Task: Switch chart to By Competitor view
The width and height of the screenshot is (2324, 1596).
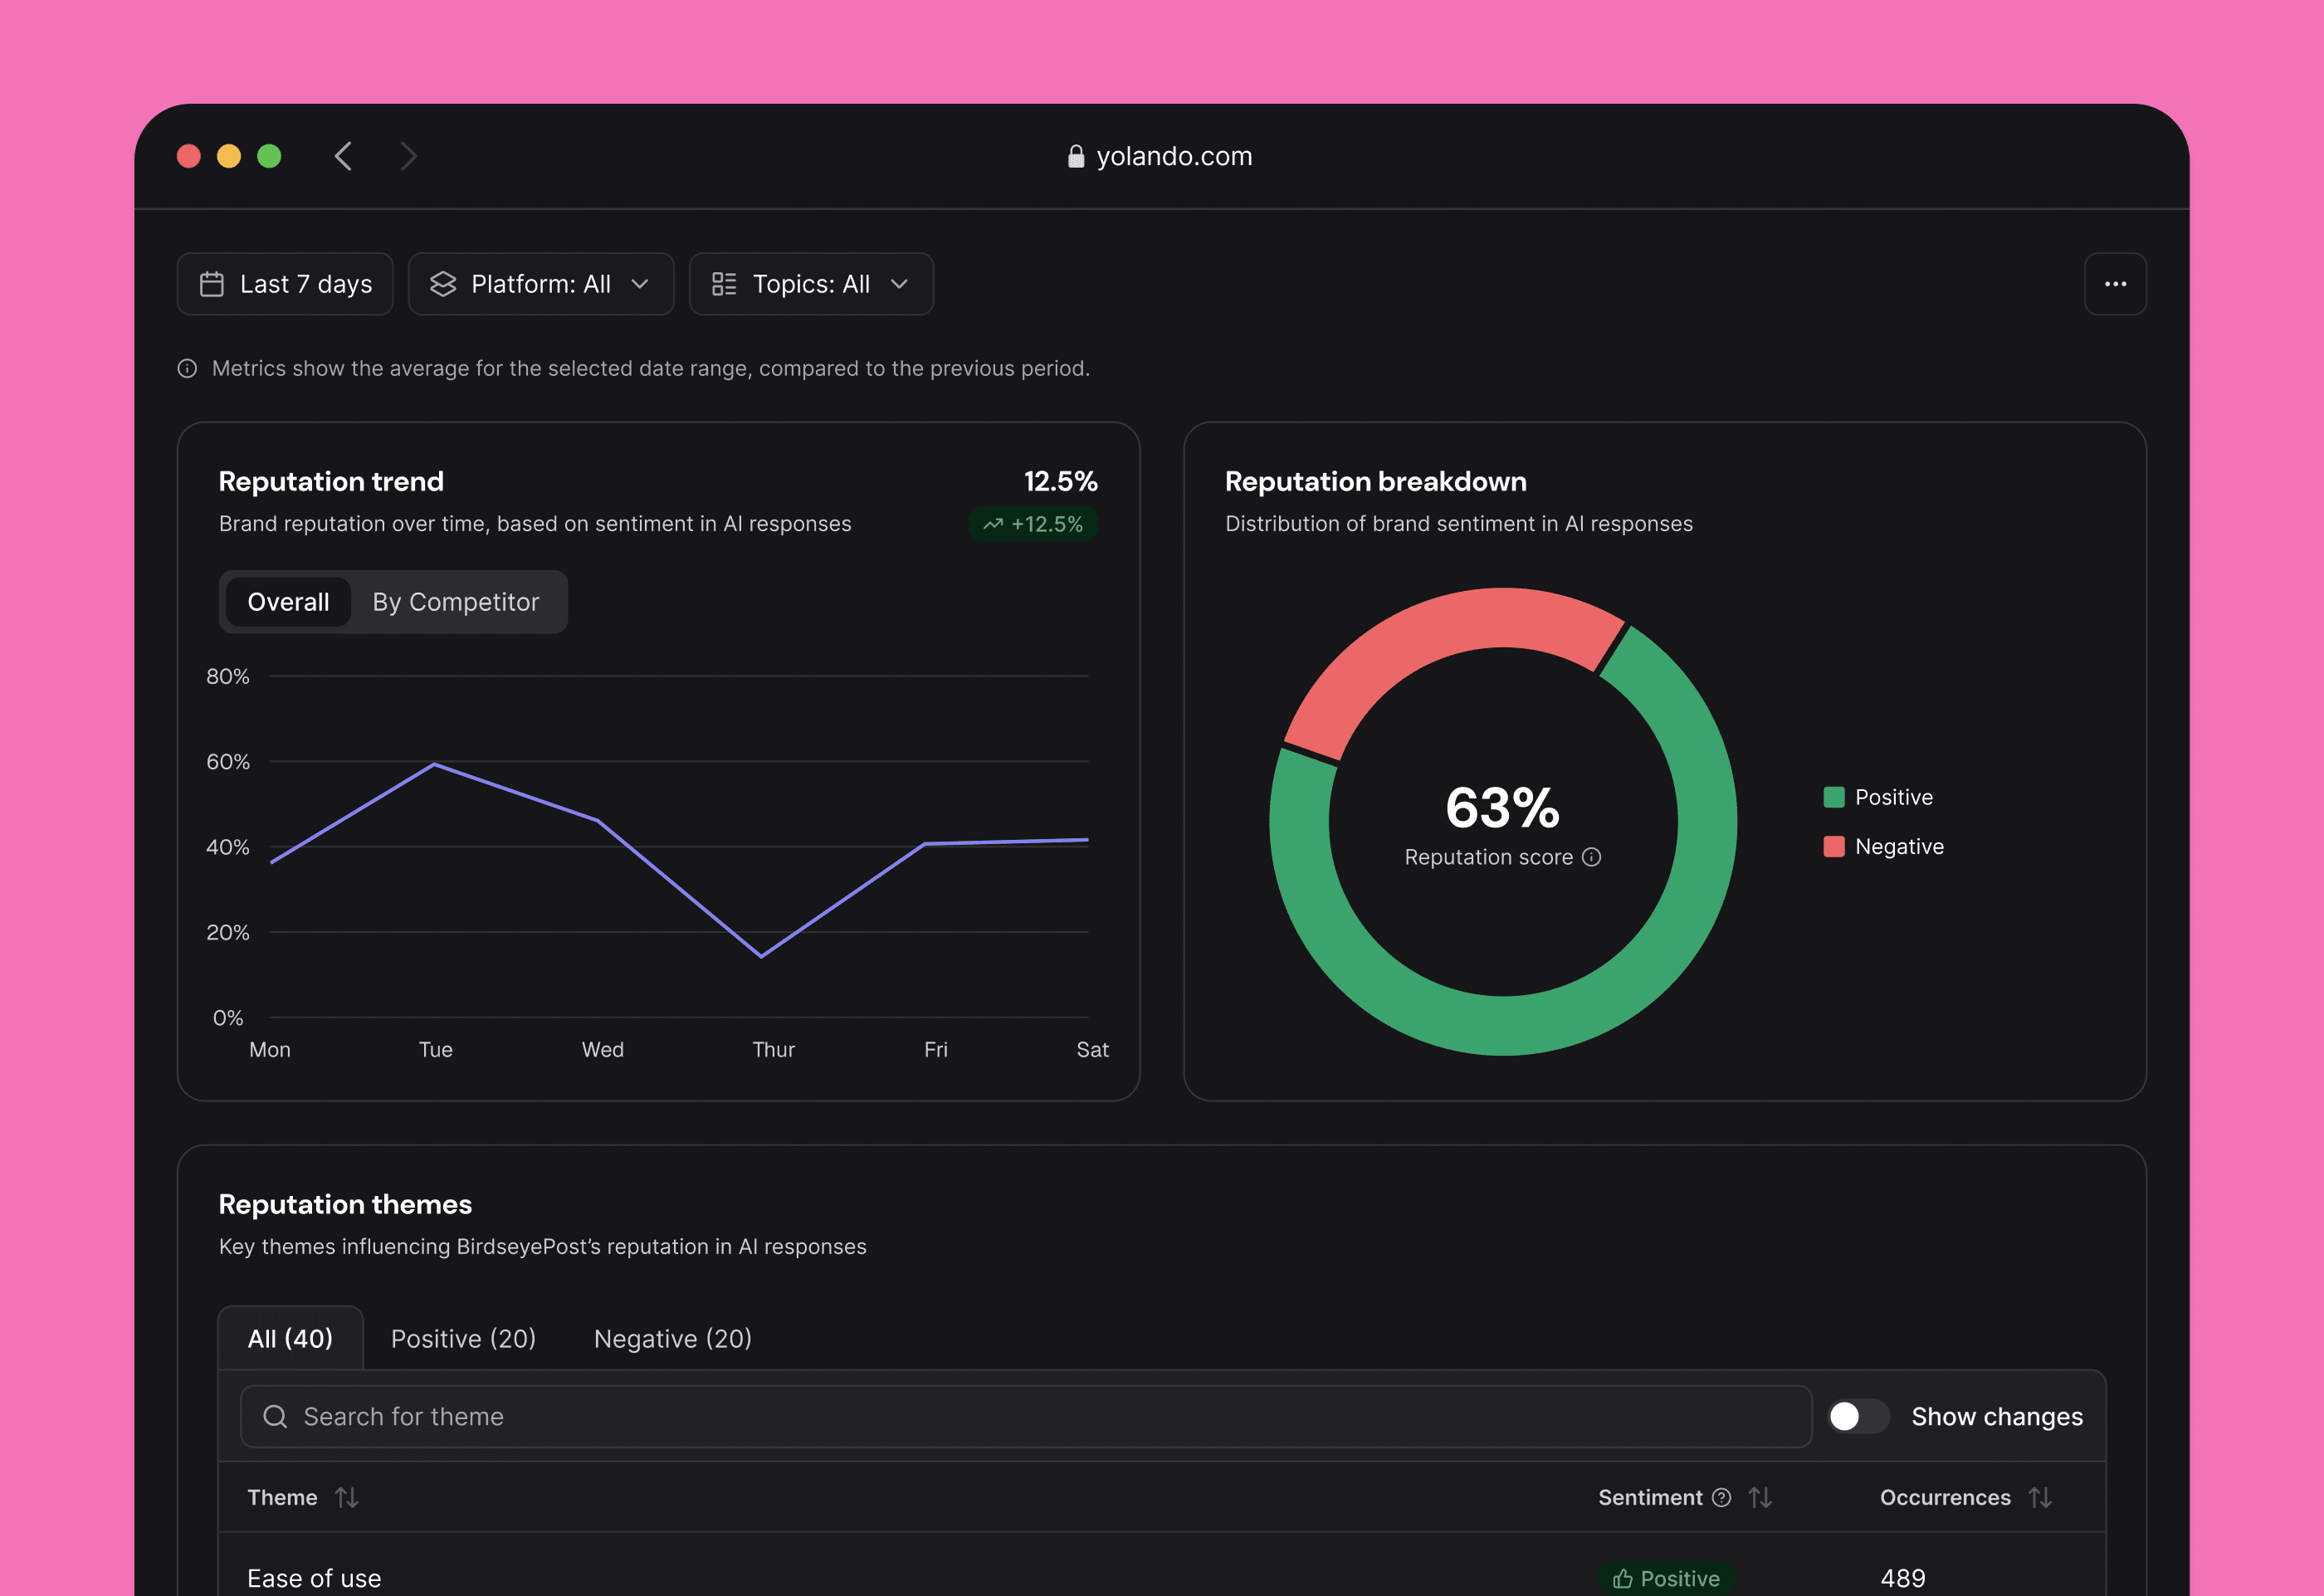Action: tap(455, 602)
